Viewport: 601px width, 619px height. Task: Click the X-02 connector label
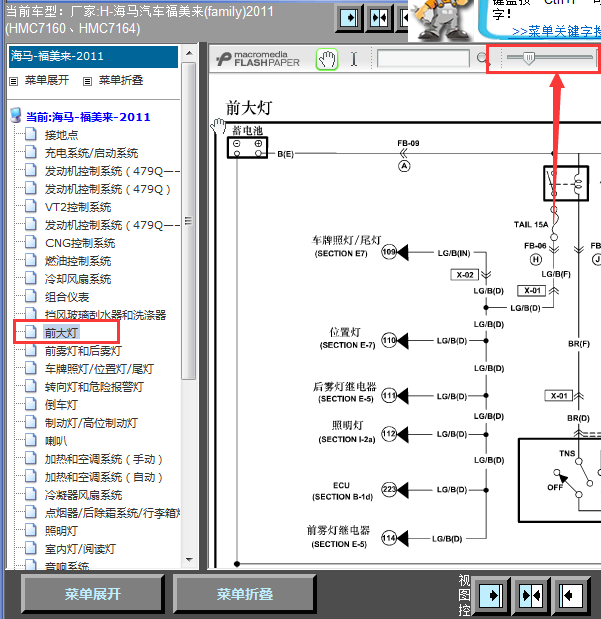click(465, 275)
